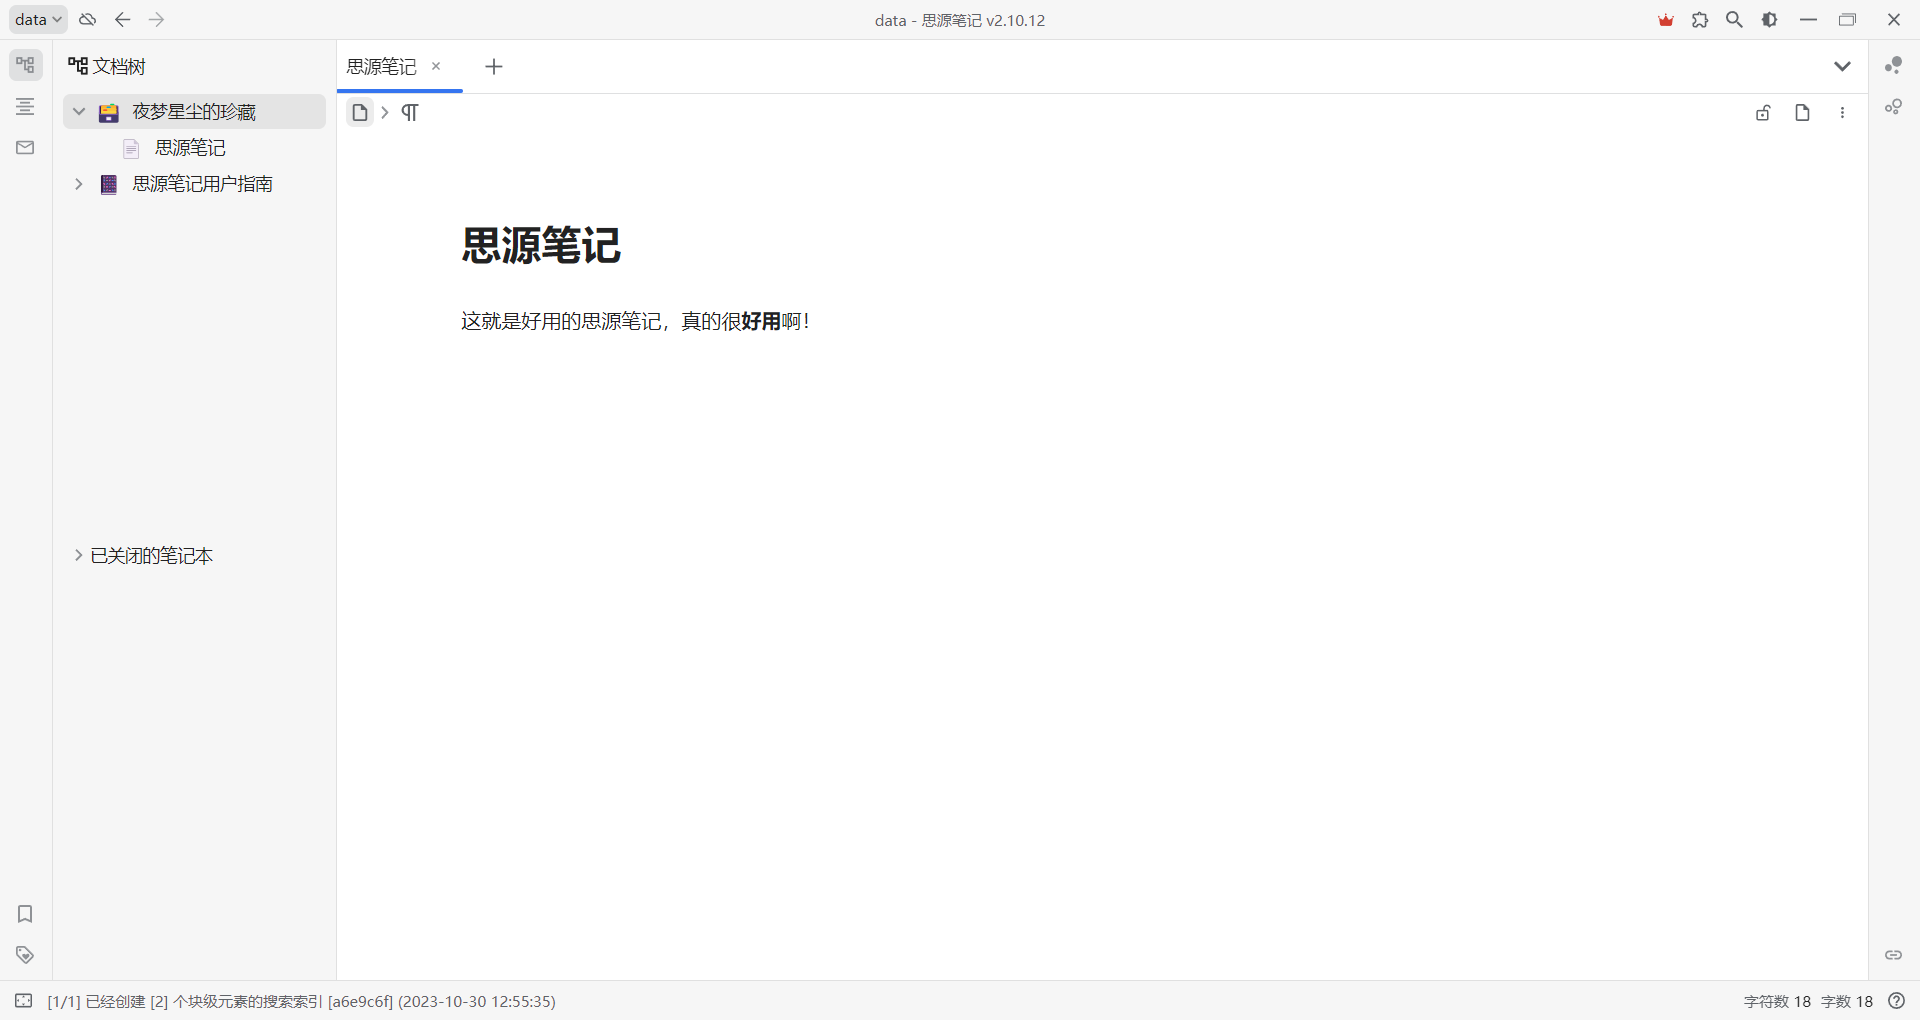Open the Global graph icon
The height and width of the screenshot is (1020, 1920).
click(1893, 107)
